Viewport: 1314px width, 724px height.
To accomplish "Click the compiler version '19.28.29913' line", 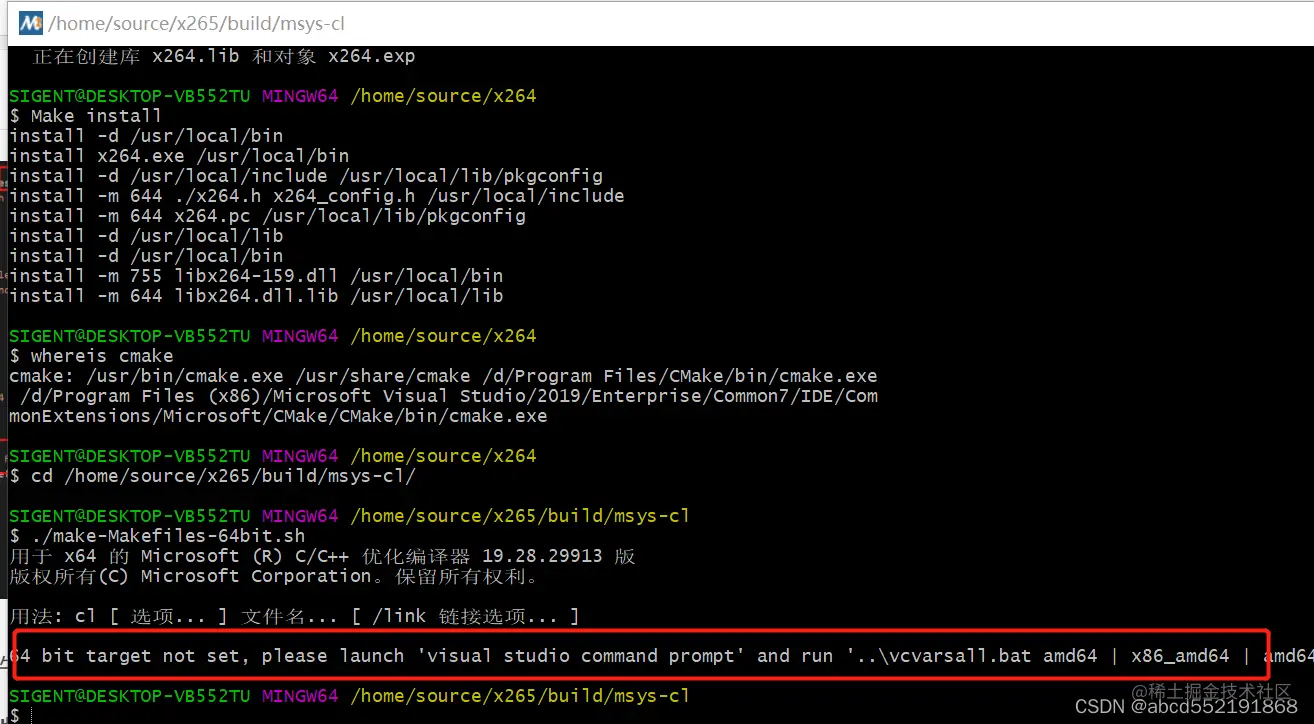I will (322, 556).
